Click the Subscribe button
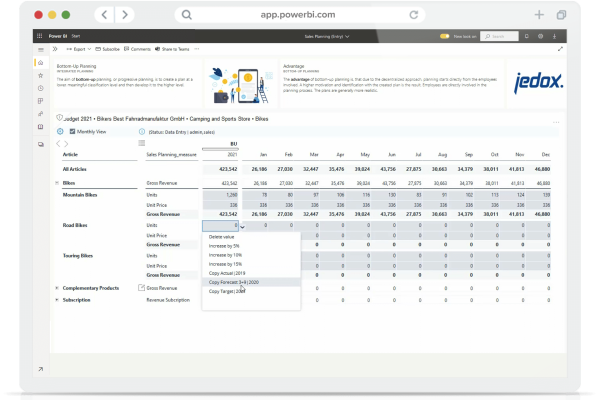600x400 pixels. (108, 49)
